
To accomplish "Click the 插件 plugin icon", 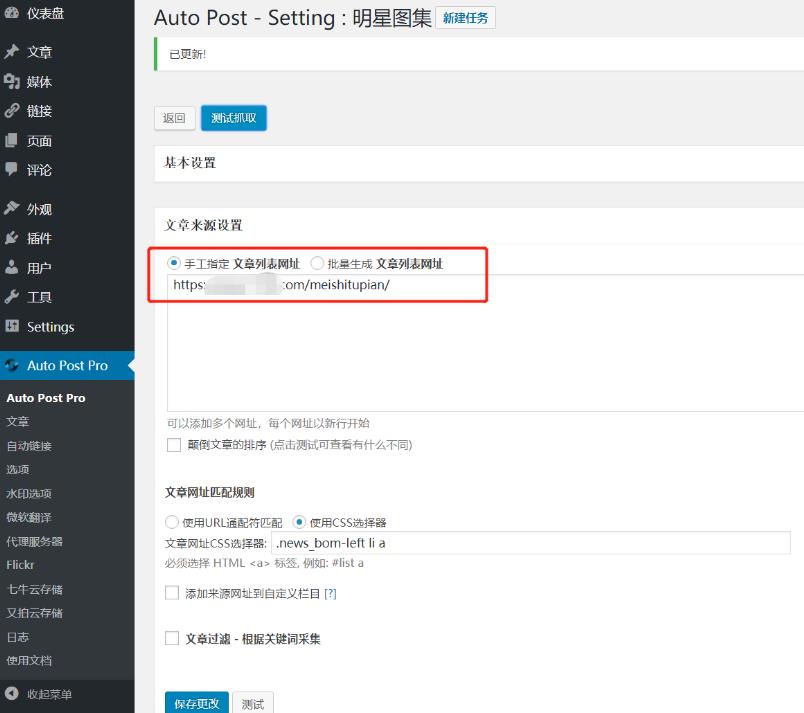I will coord(12,238).
